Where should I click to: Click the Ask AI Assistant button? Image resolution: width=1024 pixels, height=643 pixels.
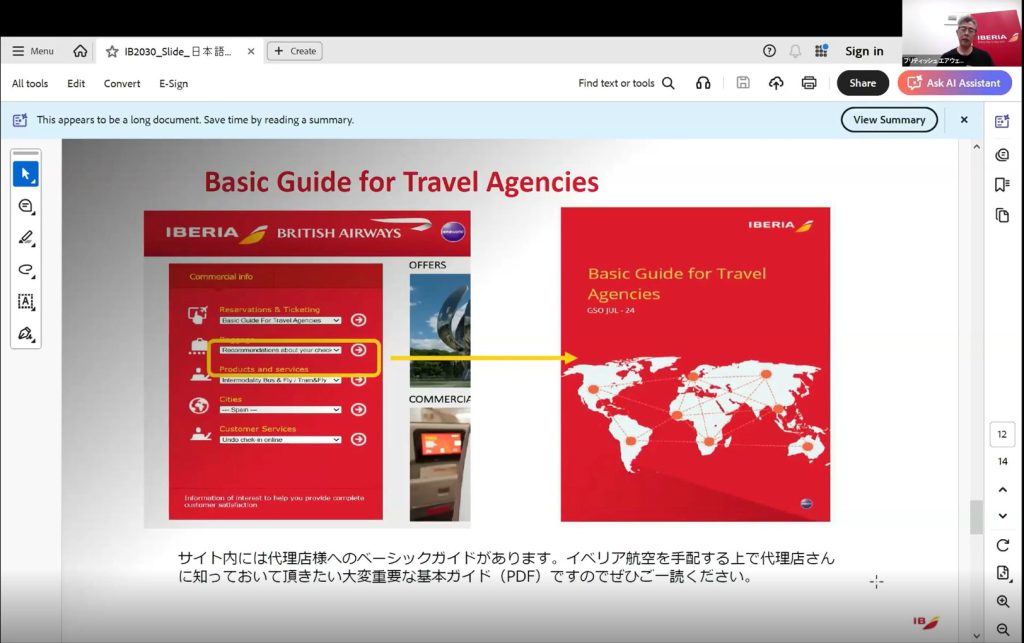[x=953, y=83]
